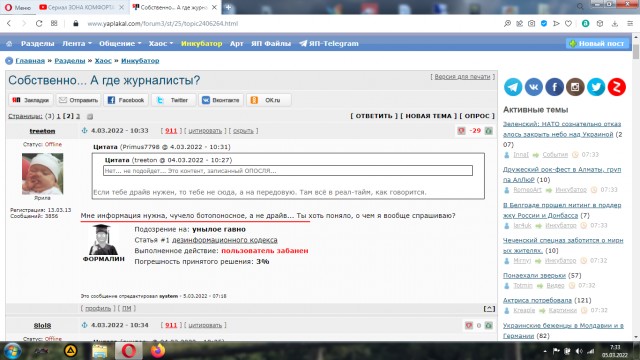
Task: Open the Facebook round social icon
Action: (x=555, y=87)
